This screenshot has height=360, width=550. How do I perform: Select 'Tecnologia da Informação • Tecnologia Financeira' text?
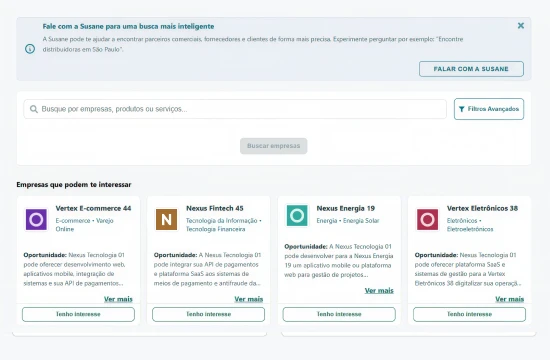[x=224, y=225]
